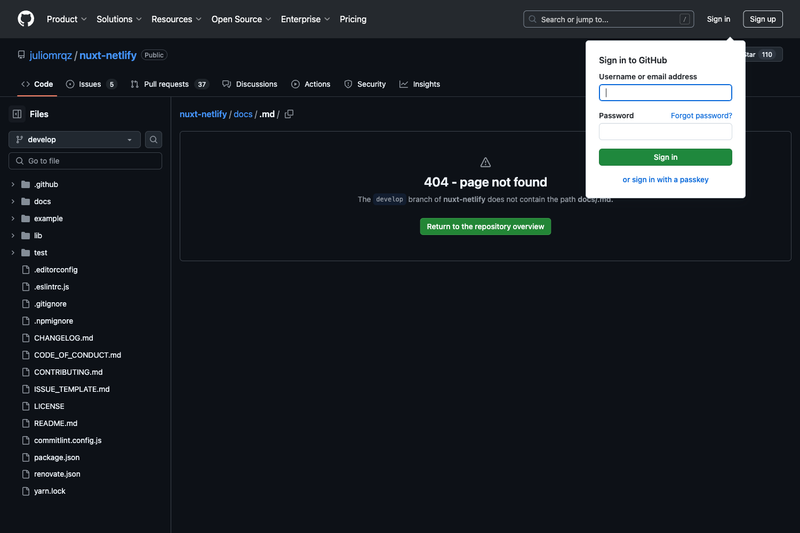Click the yarn.lock file icon
The width and height of the screenshot is (800, 533).
(26, 491)
